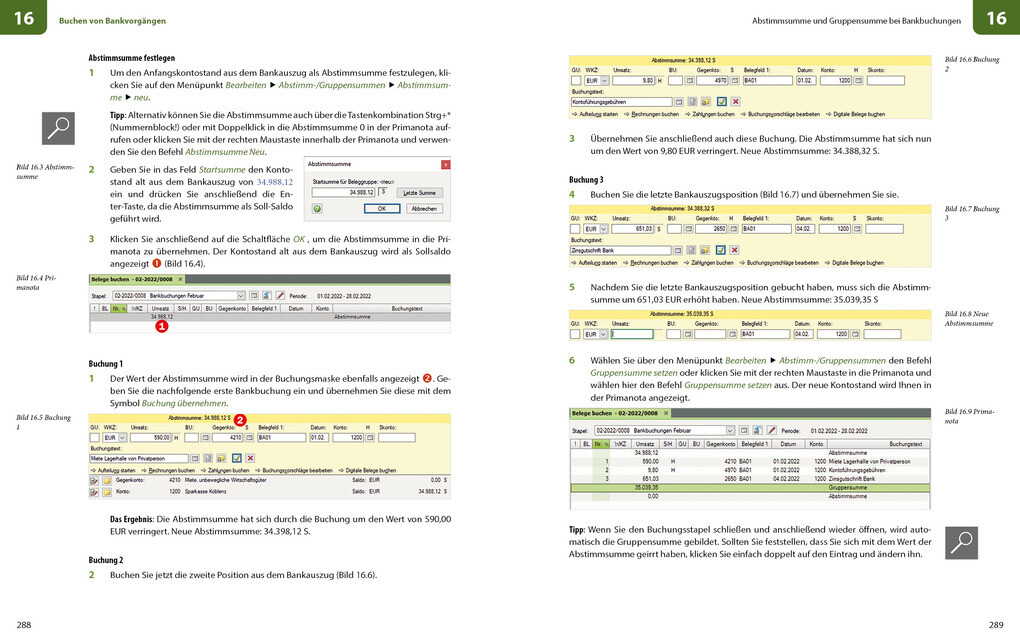Screen dimensions: 1020x644
Task: Click the yellow folder icon beside Zinsgutschrift Bank text
Action: [x=705, y=250]
